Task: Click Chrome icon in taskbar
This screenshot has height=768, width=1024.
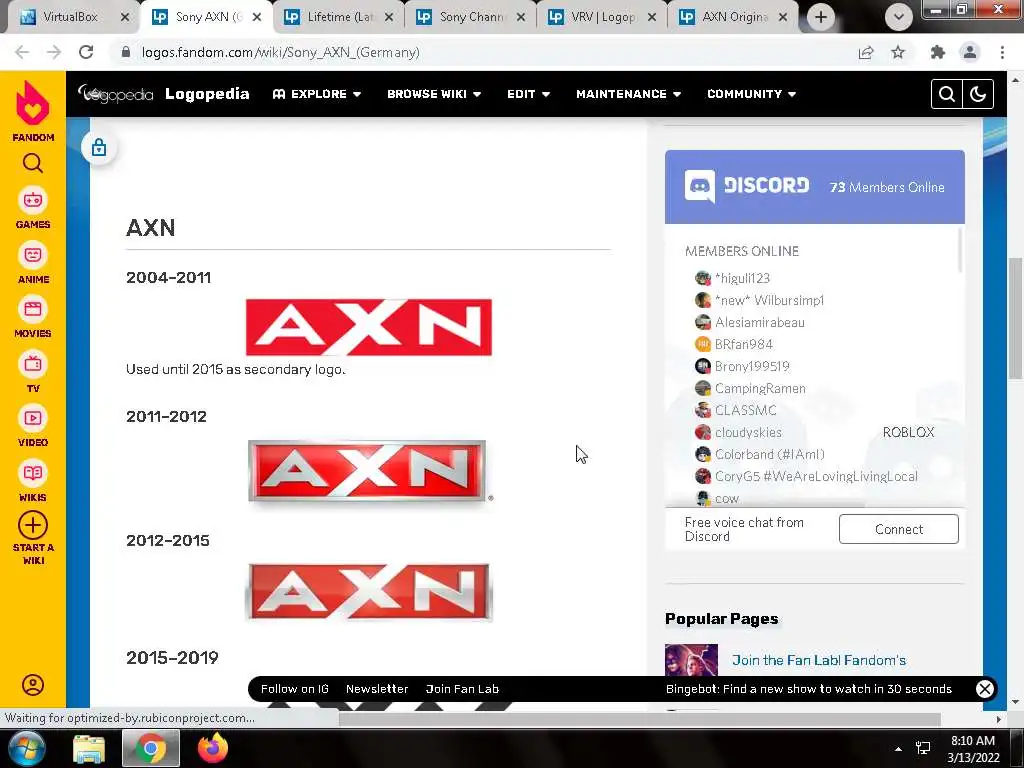Action: click(x=151, y=748)
